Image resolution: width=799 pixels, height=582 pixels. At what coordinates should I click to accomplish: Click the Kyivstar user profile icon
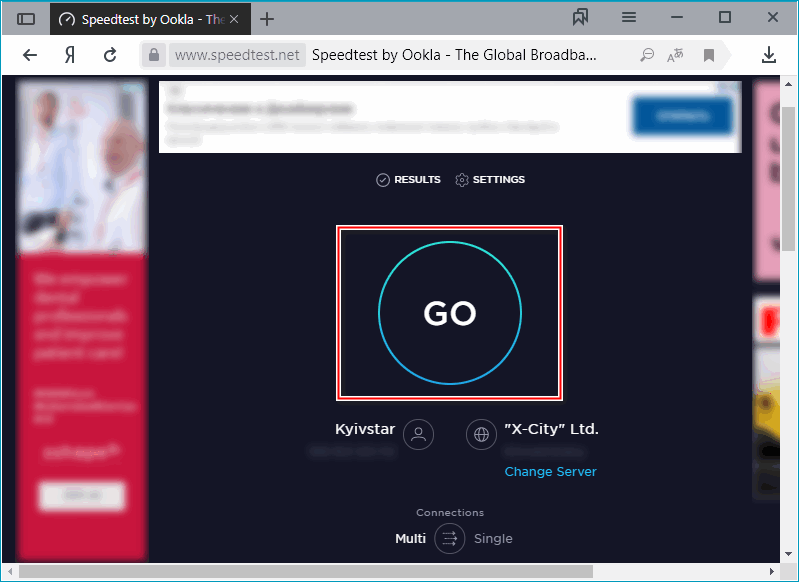click(x=418, y=434)
